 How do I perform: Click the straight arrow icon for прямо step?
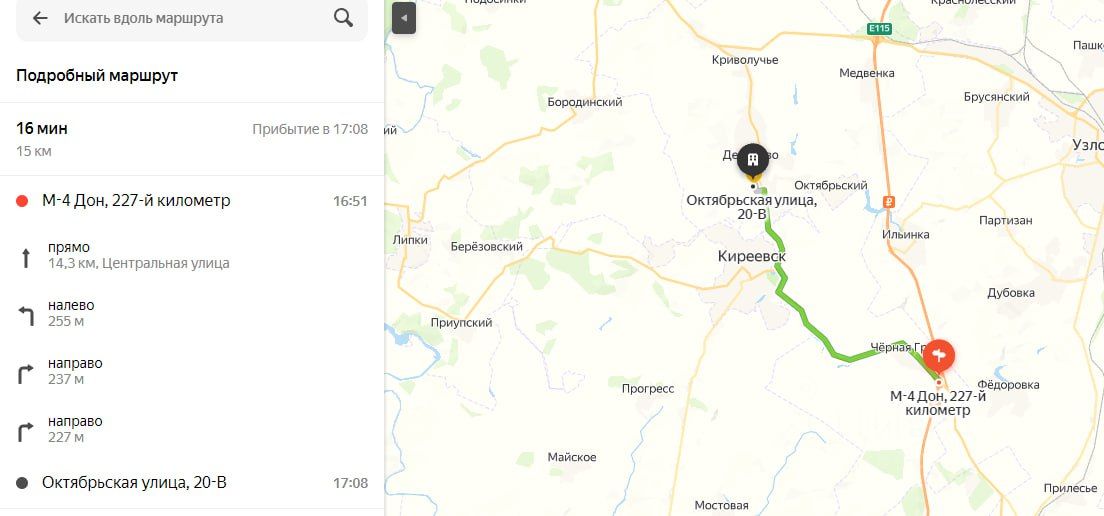pos(26,258)
